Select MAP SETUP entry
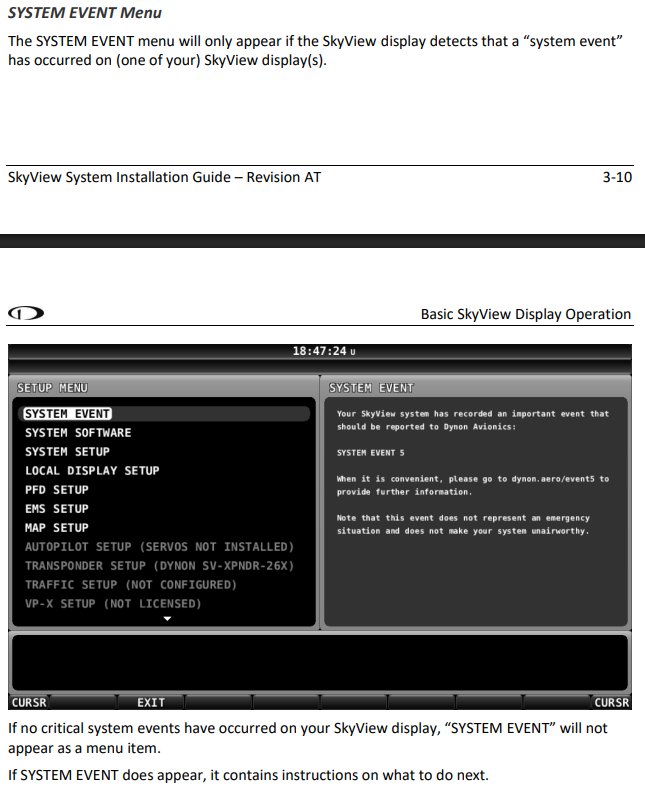 57,528
